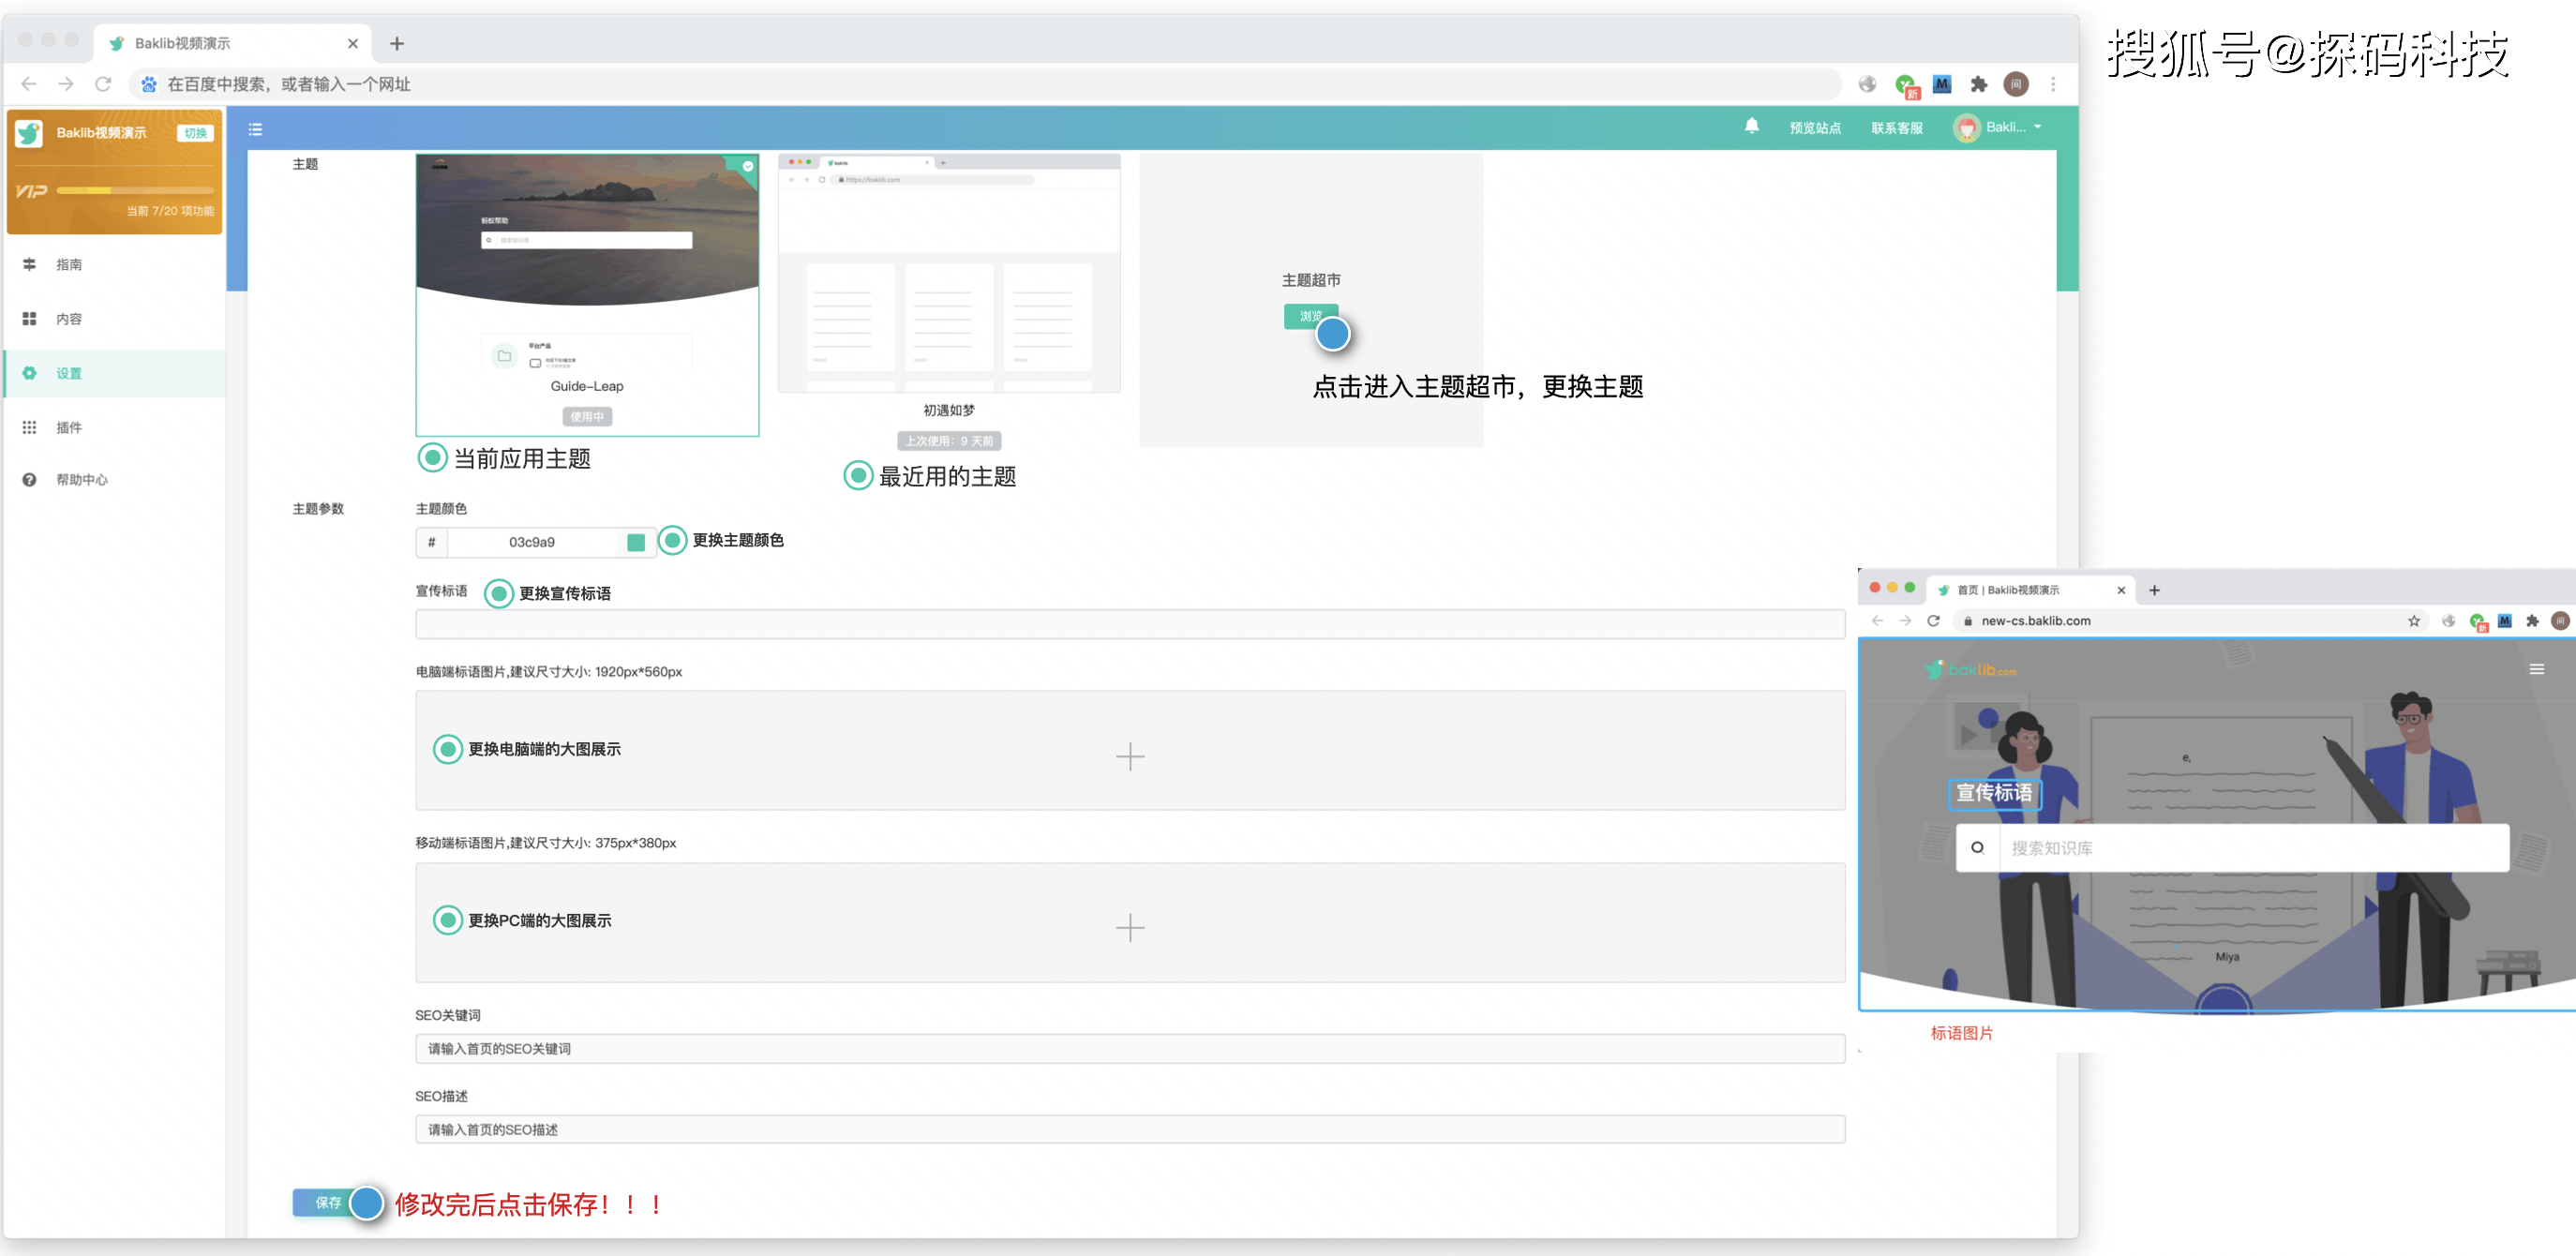Bookmark page with star in preview window
The width and height of the screenshot is (2576, 1256).
click(2414, 621)
